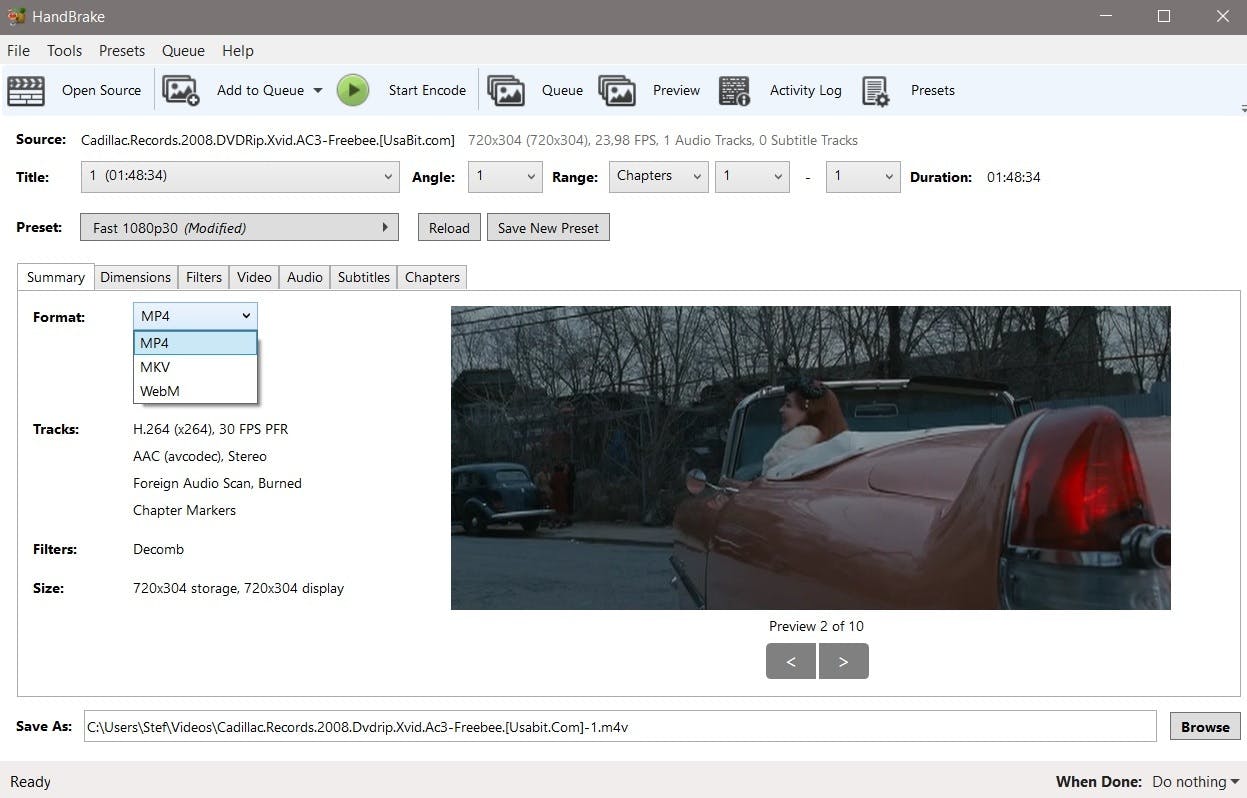Open the Activity Log icon

(735, 90)
